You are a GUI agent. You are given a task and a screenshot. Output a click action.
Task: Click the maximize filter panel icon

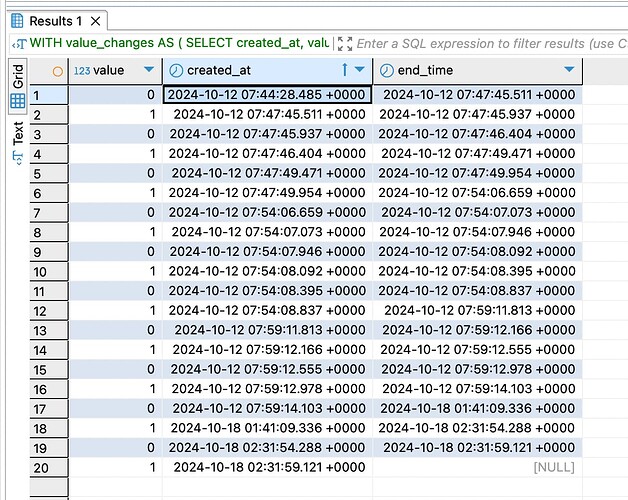tap(344, 43)
